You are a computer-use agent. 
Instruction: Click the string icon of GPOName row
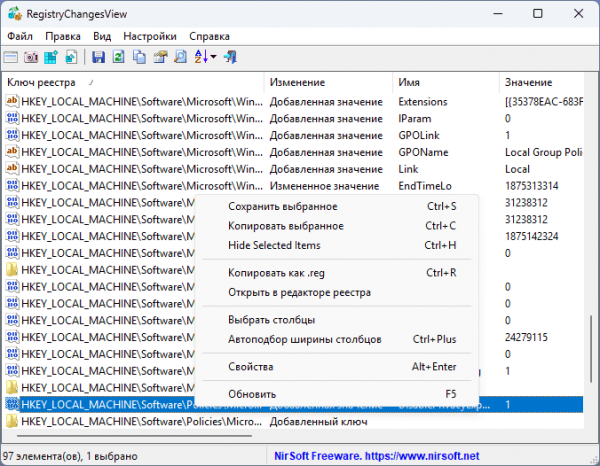tap(12, 152)
